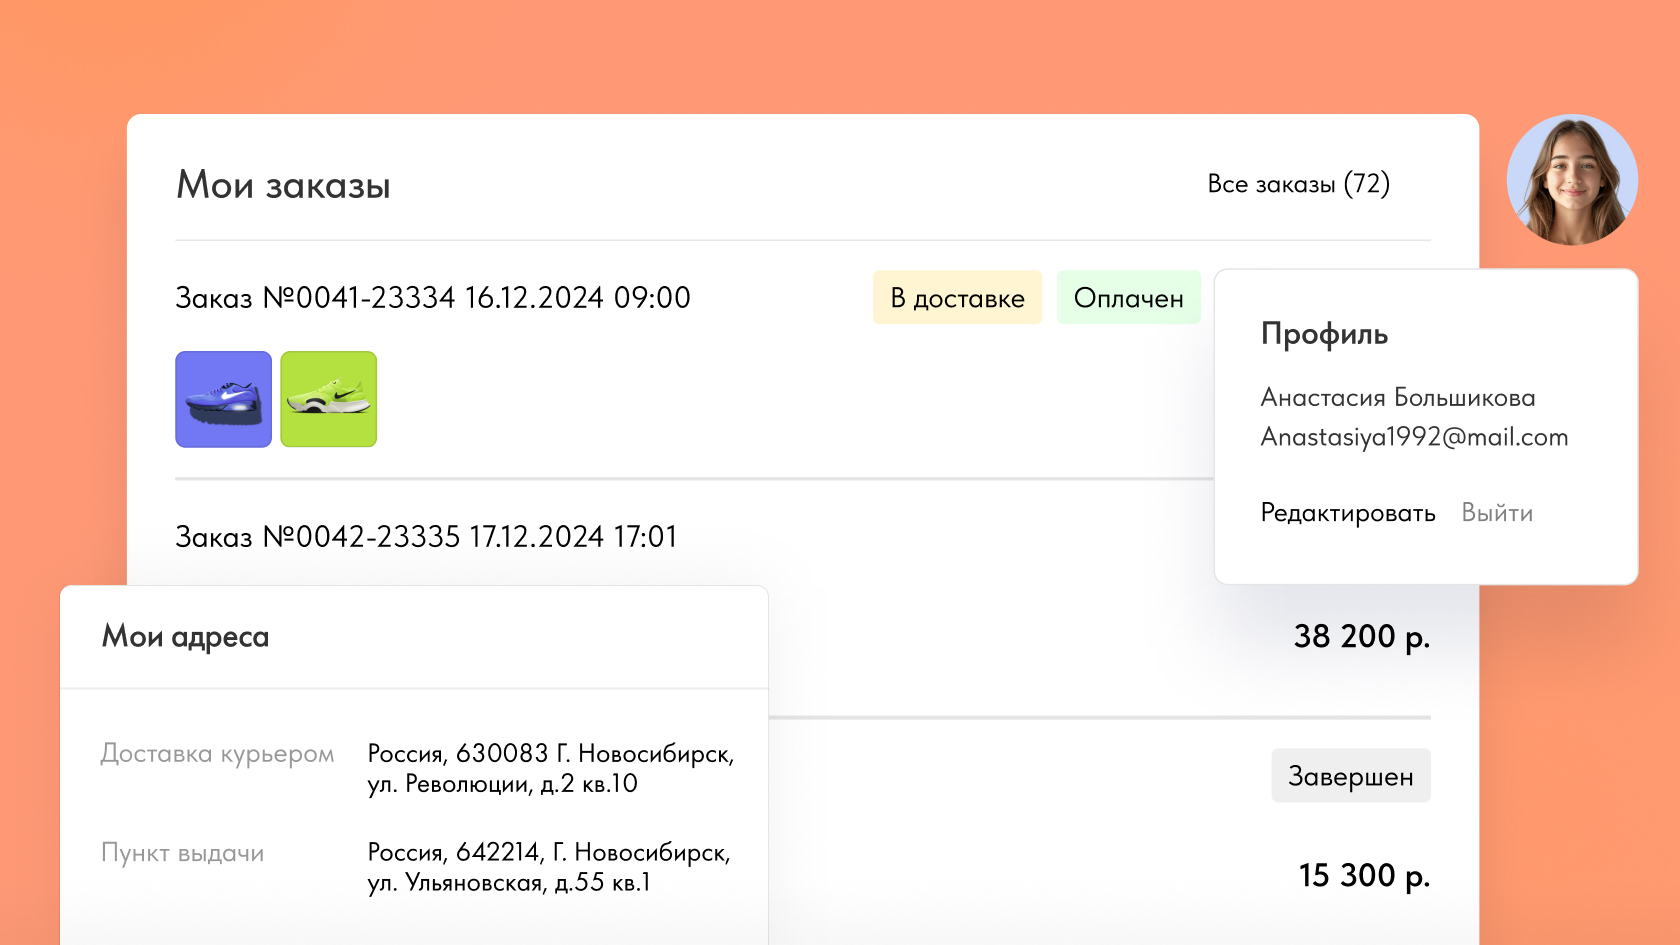Open the blue sneaker product thumbnail
The width and height of the screenshot is (1680, 945).
[223, 399]
